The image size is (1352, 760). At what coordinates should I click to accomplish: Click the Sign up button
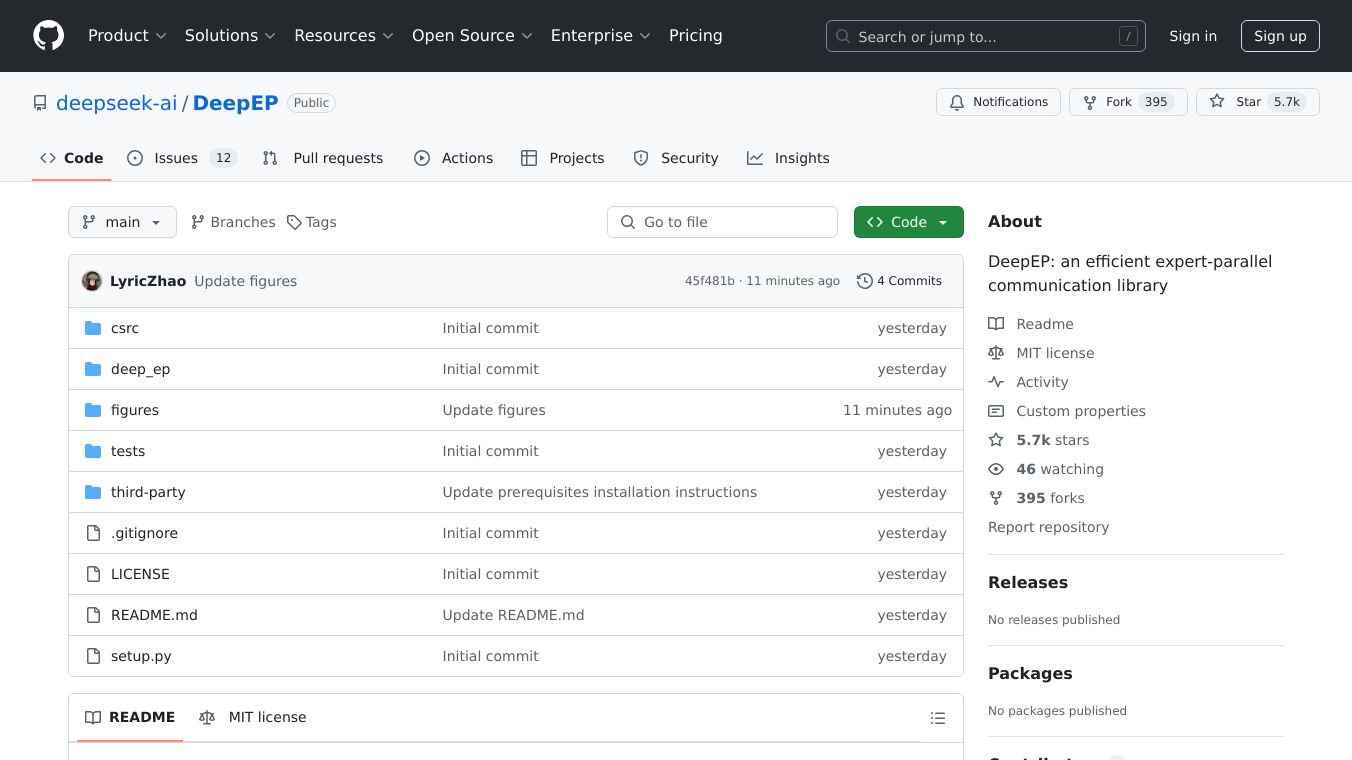pyautogui.click(x=1280, y=36)
